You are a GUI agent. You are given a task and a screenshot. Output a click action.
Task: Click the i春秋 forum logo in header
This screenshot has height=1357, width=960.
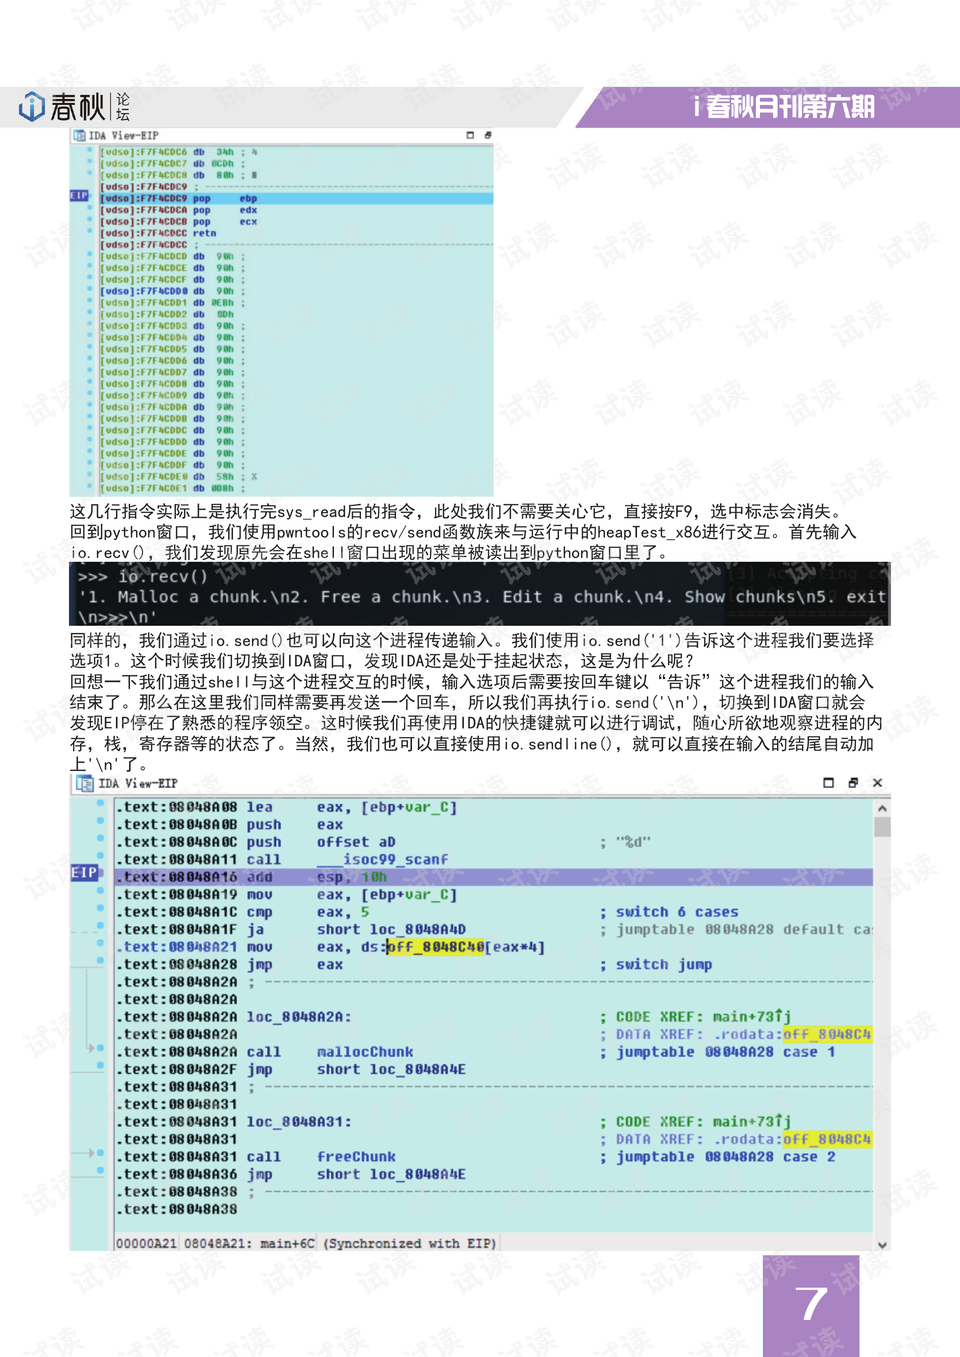(x=74, y=106)
